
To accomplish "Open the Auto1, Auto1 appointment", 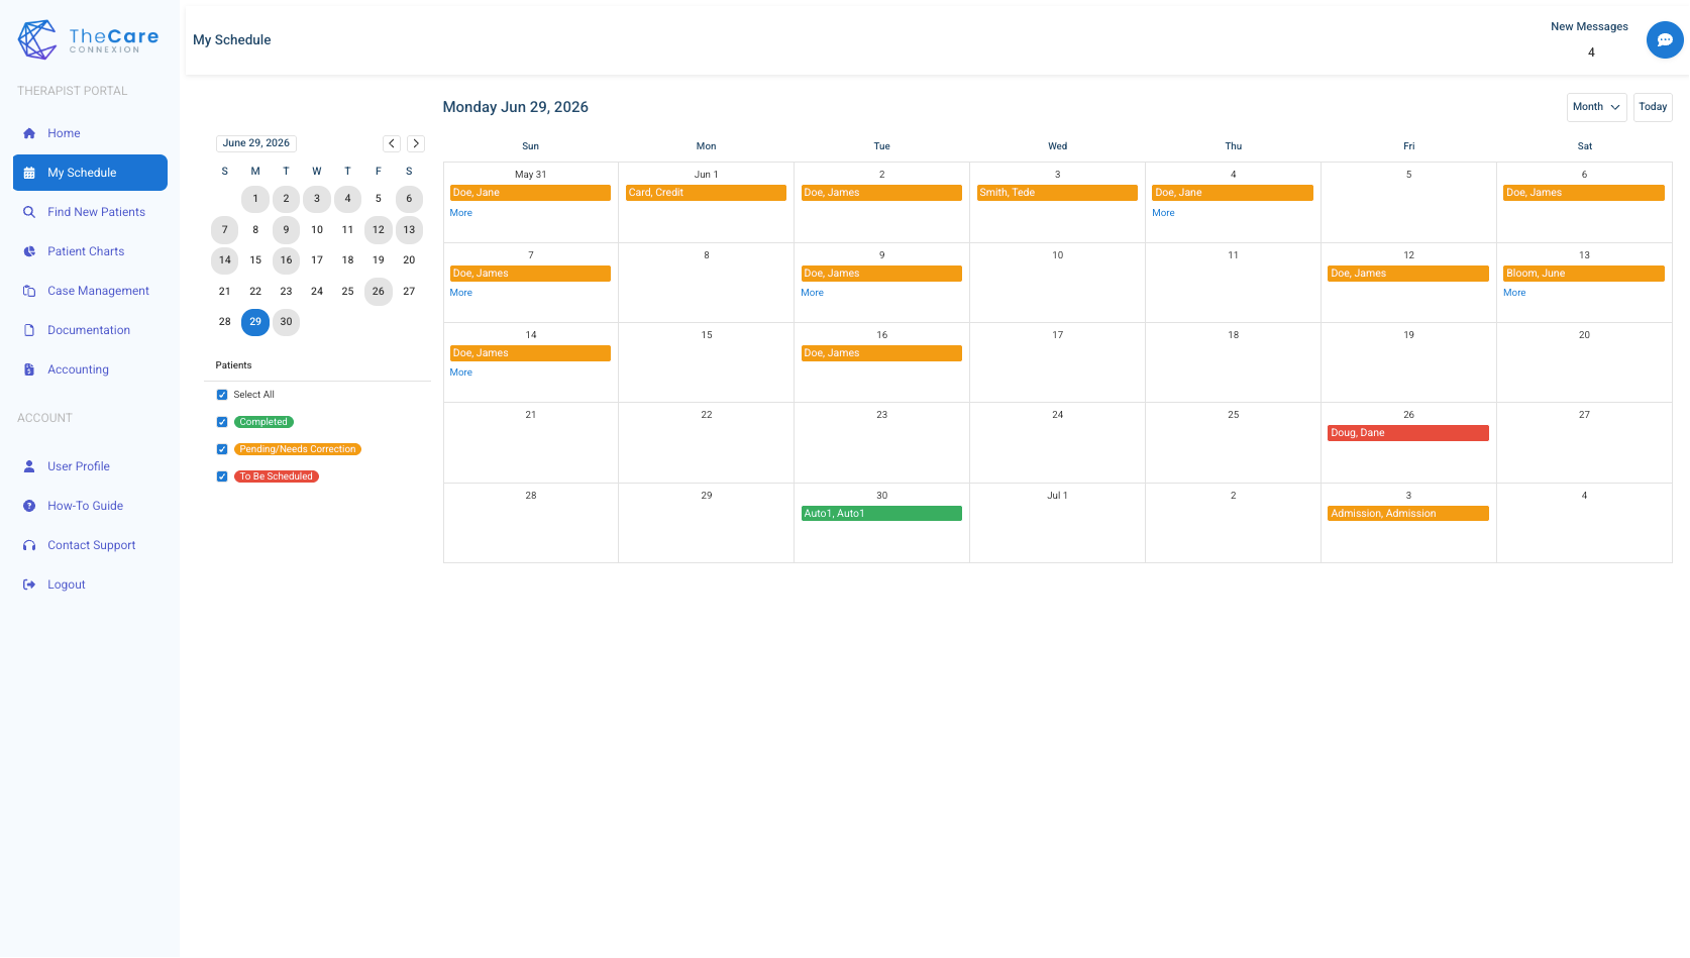I will coord(881,514).
